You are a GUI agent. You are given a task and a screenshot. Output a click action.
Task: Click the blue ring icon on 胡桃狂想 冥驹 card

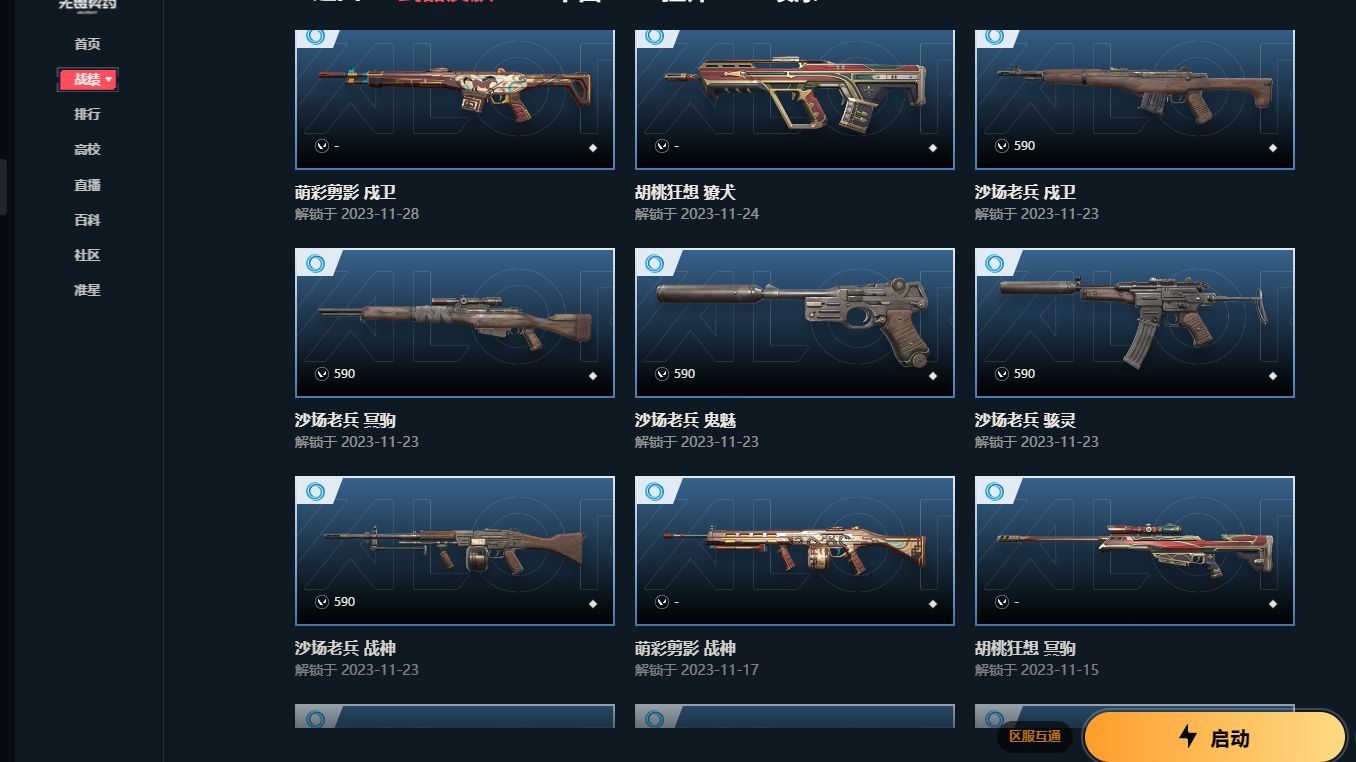coord(995,492)
